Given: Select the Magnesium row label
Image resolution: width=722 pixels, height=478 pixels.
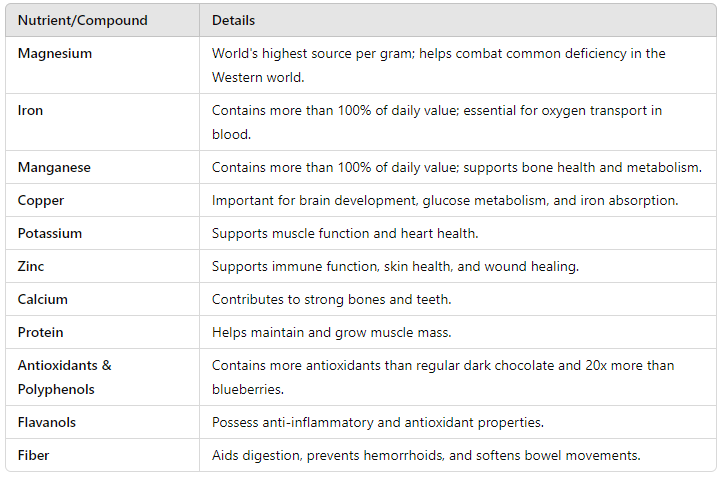Looking at the screenshot, I should click(x=55, y=53).
